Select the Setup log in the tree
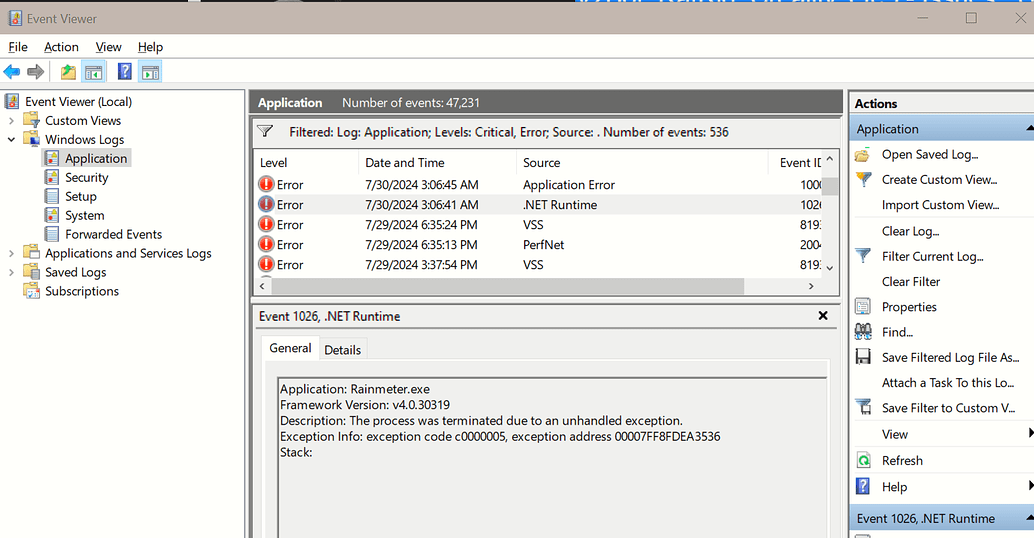The width and height of the screenshot is (1034, 538). 80,196
